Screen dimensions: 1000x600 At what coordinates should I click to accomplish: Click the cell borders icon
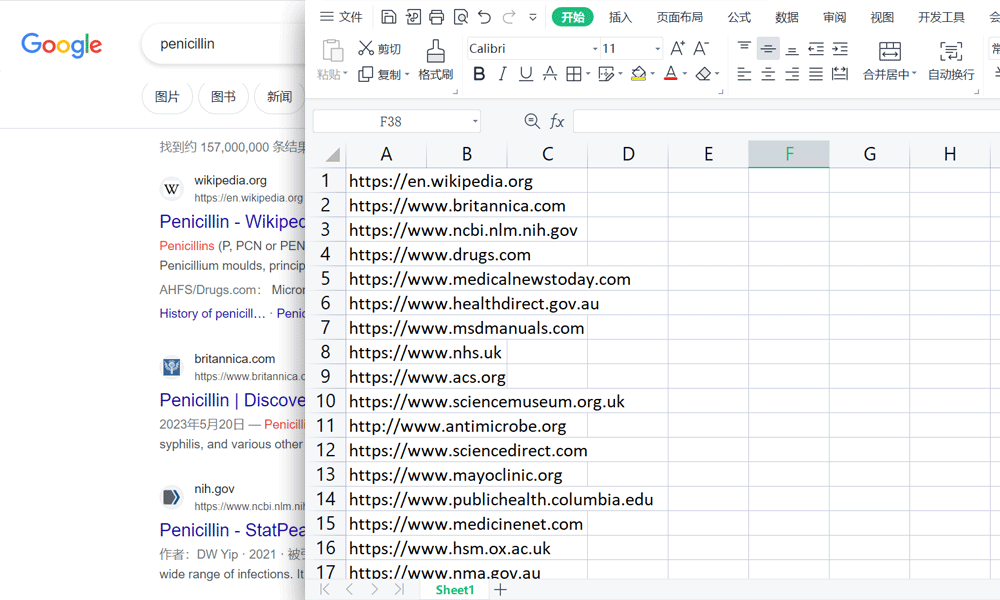pos(573,74)
